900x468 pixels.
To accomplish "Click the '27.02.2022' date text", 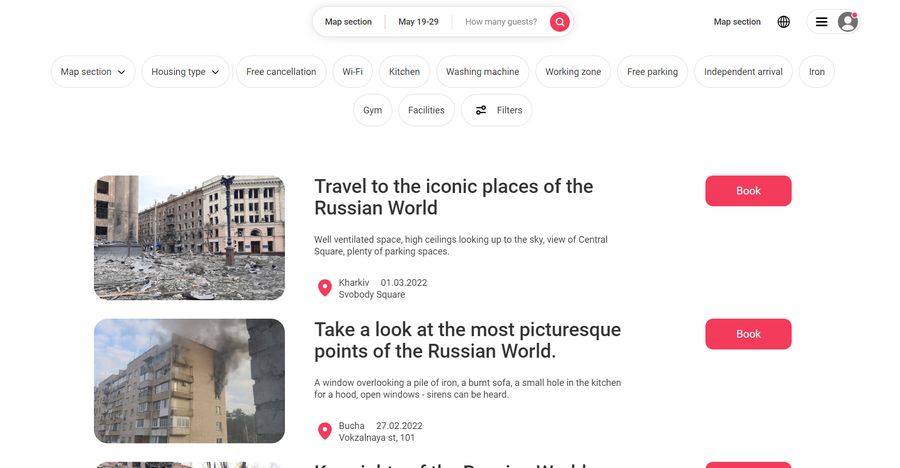I will (399, 426).
